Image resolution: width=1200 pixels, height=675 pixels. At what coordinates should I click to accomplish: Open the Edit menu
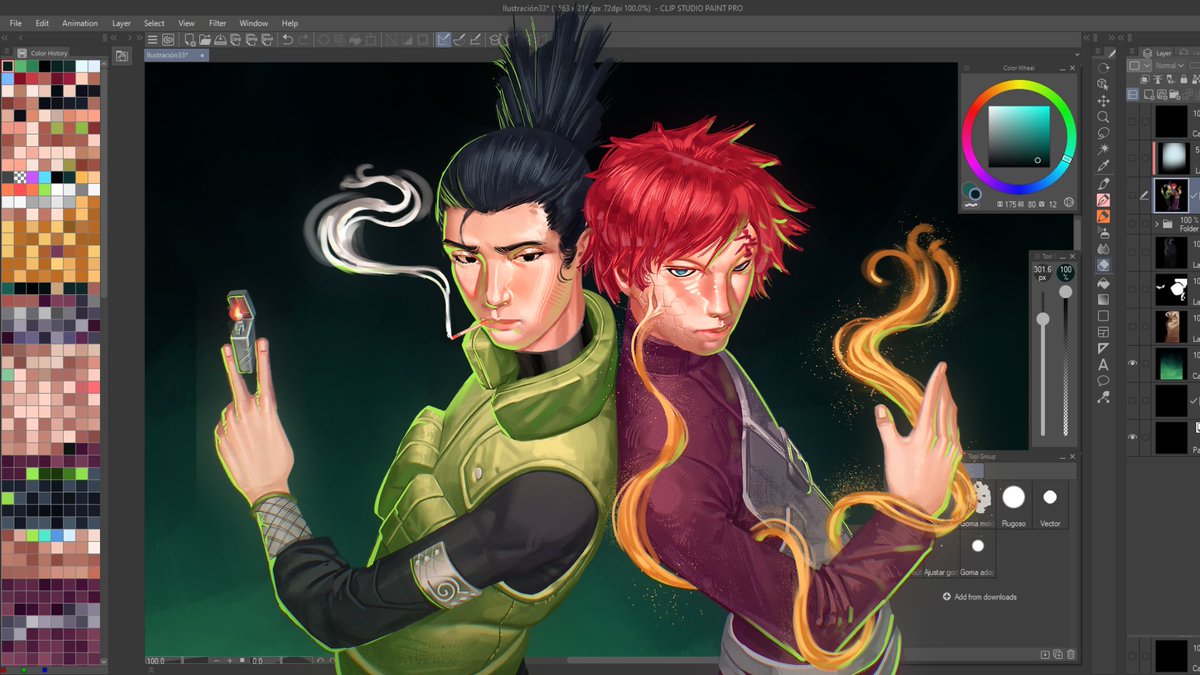tap(42, 23)
